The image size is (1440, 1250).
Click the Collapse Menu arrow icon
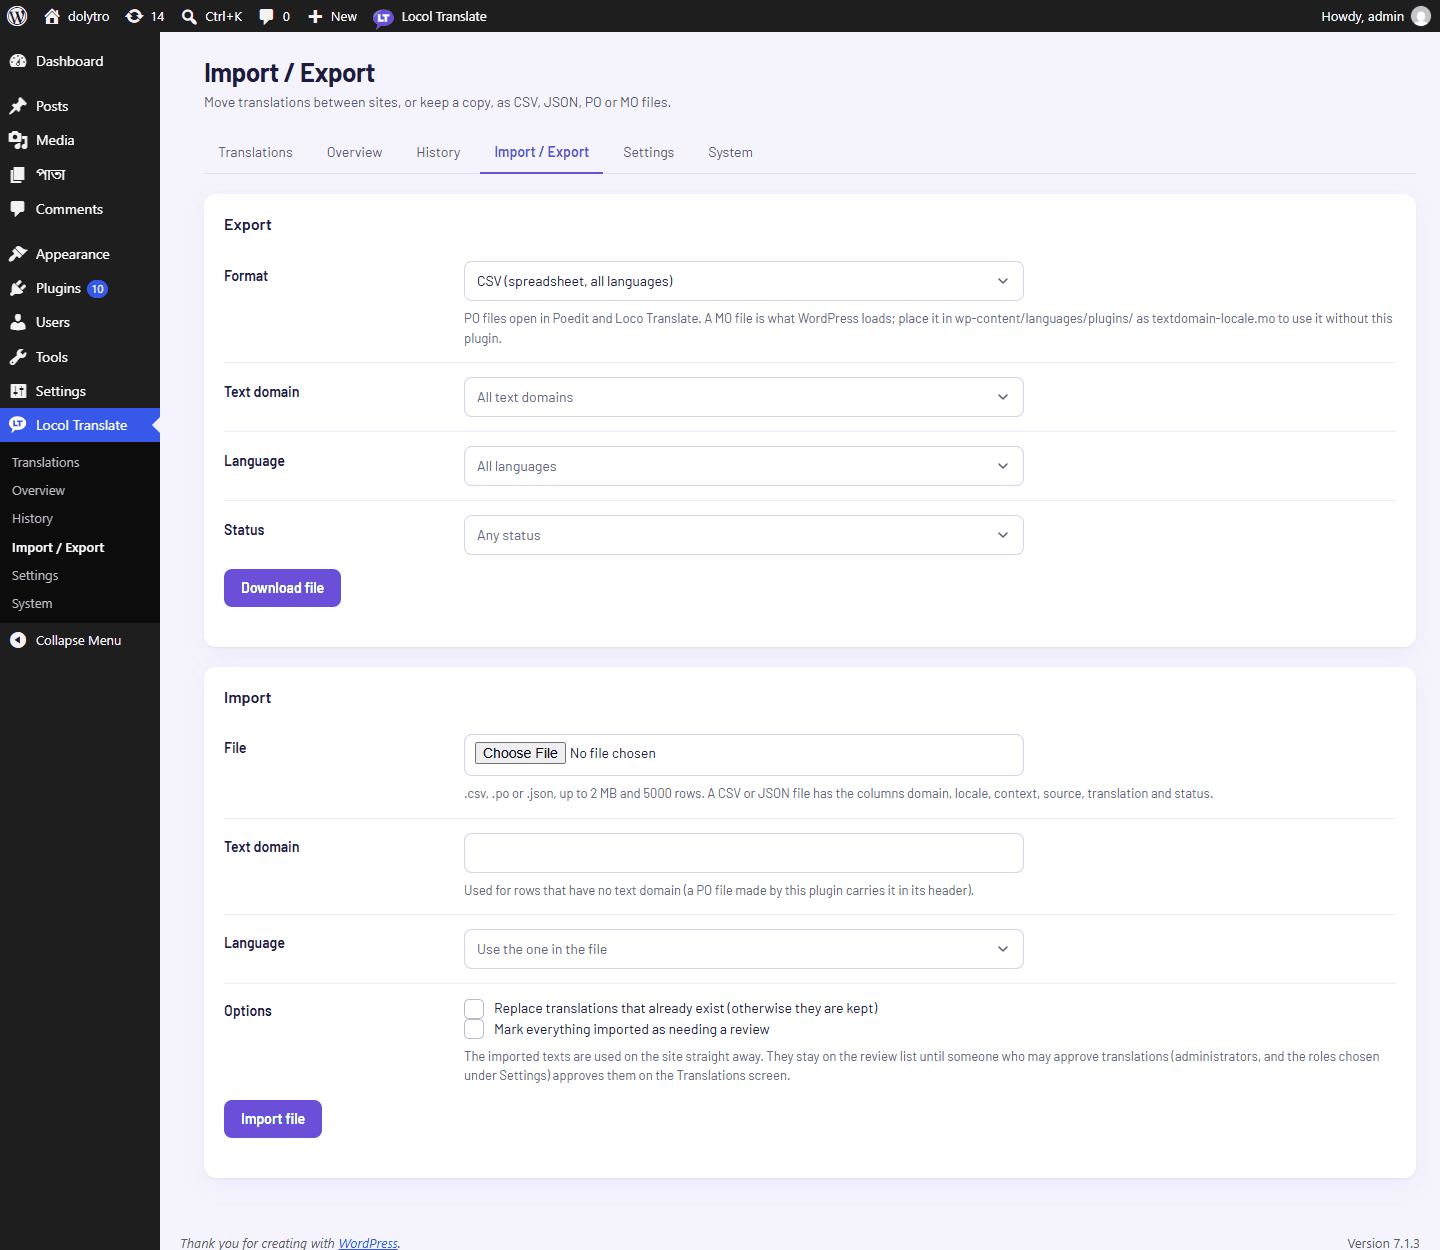(x=18, y=640)
